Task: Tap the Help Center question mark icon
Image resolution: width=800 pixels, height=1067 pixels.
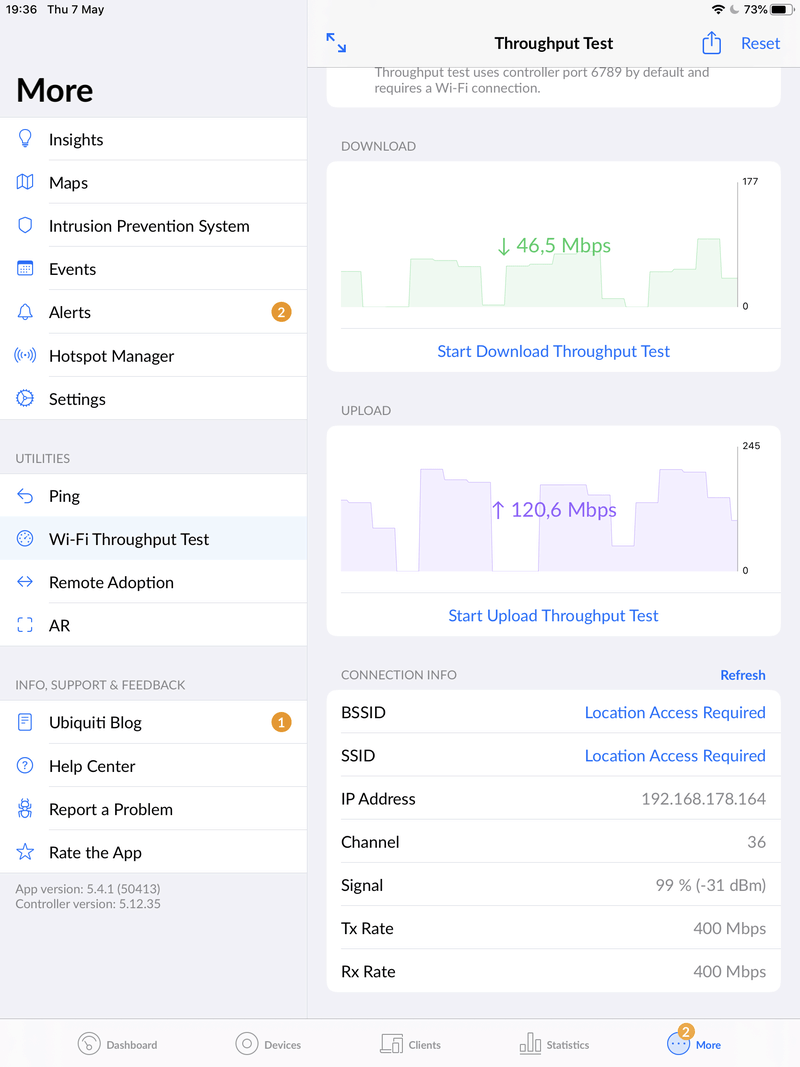Action: [x=25, y=766]
